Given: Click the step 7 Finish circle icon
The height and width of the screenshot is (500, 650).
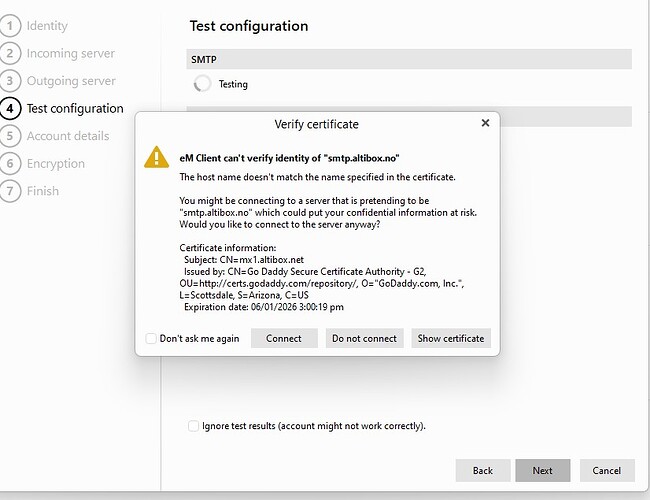Looking at the screenshot, I should coord(10,191).
